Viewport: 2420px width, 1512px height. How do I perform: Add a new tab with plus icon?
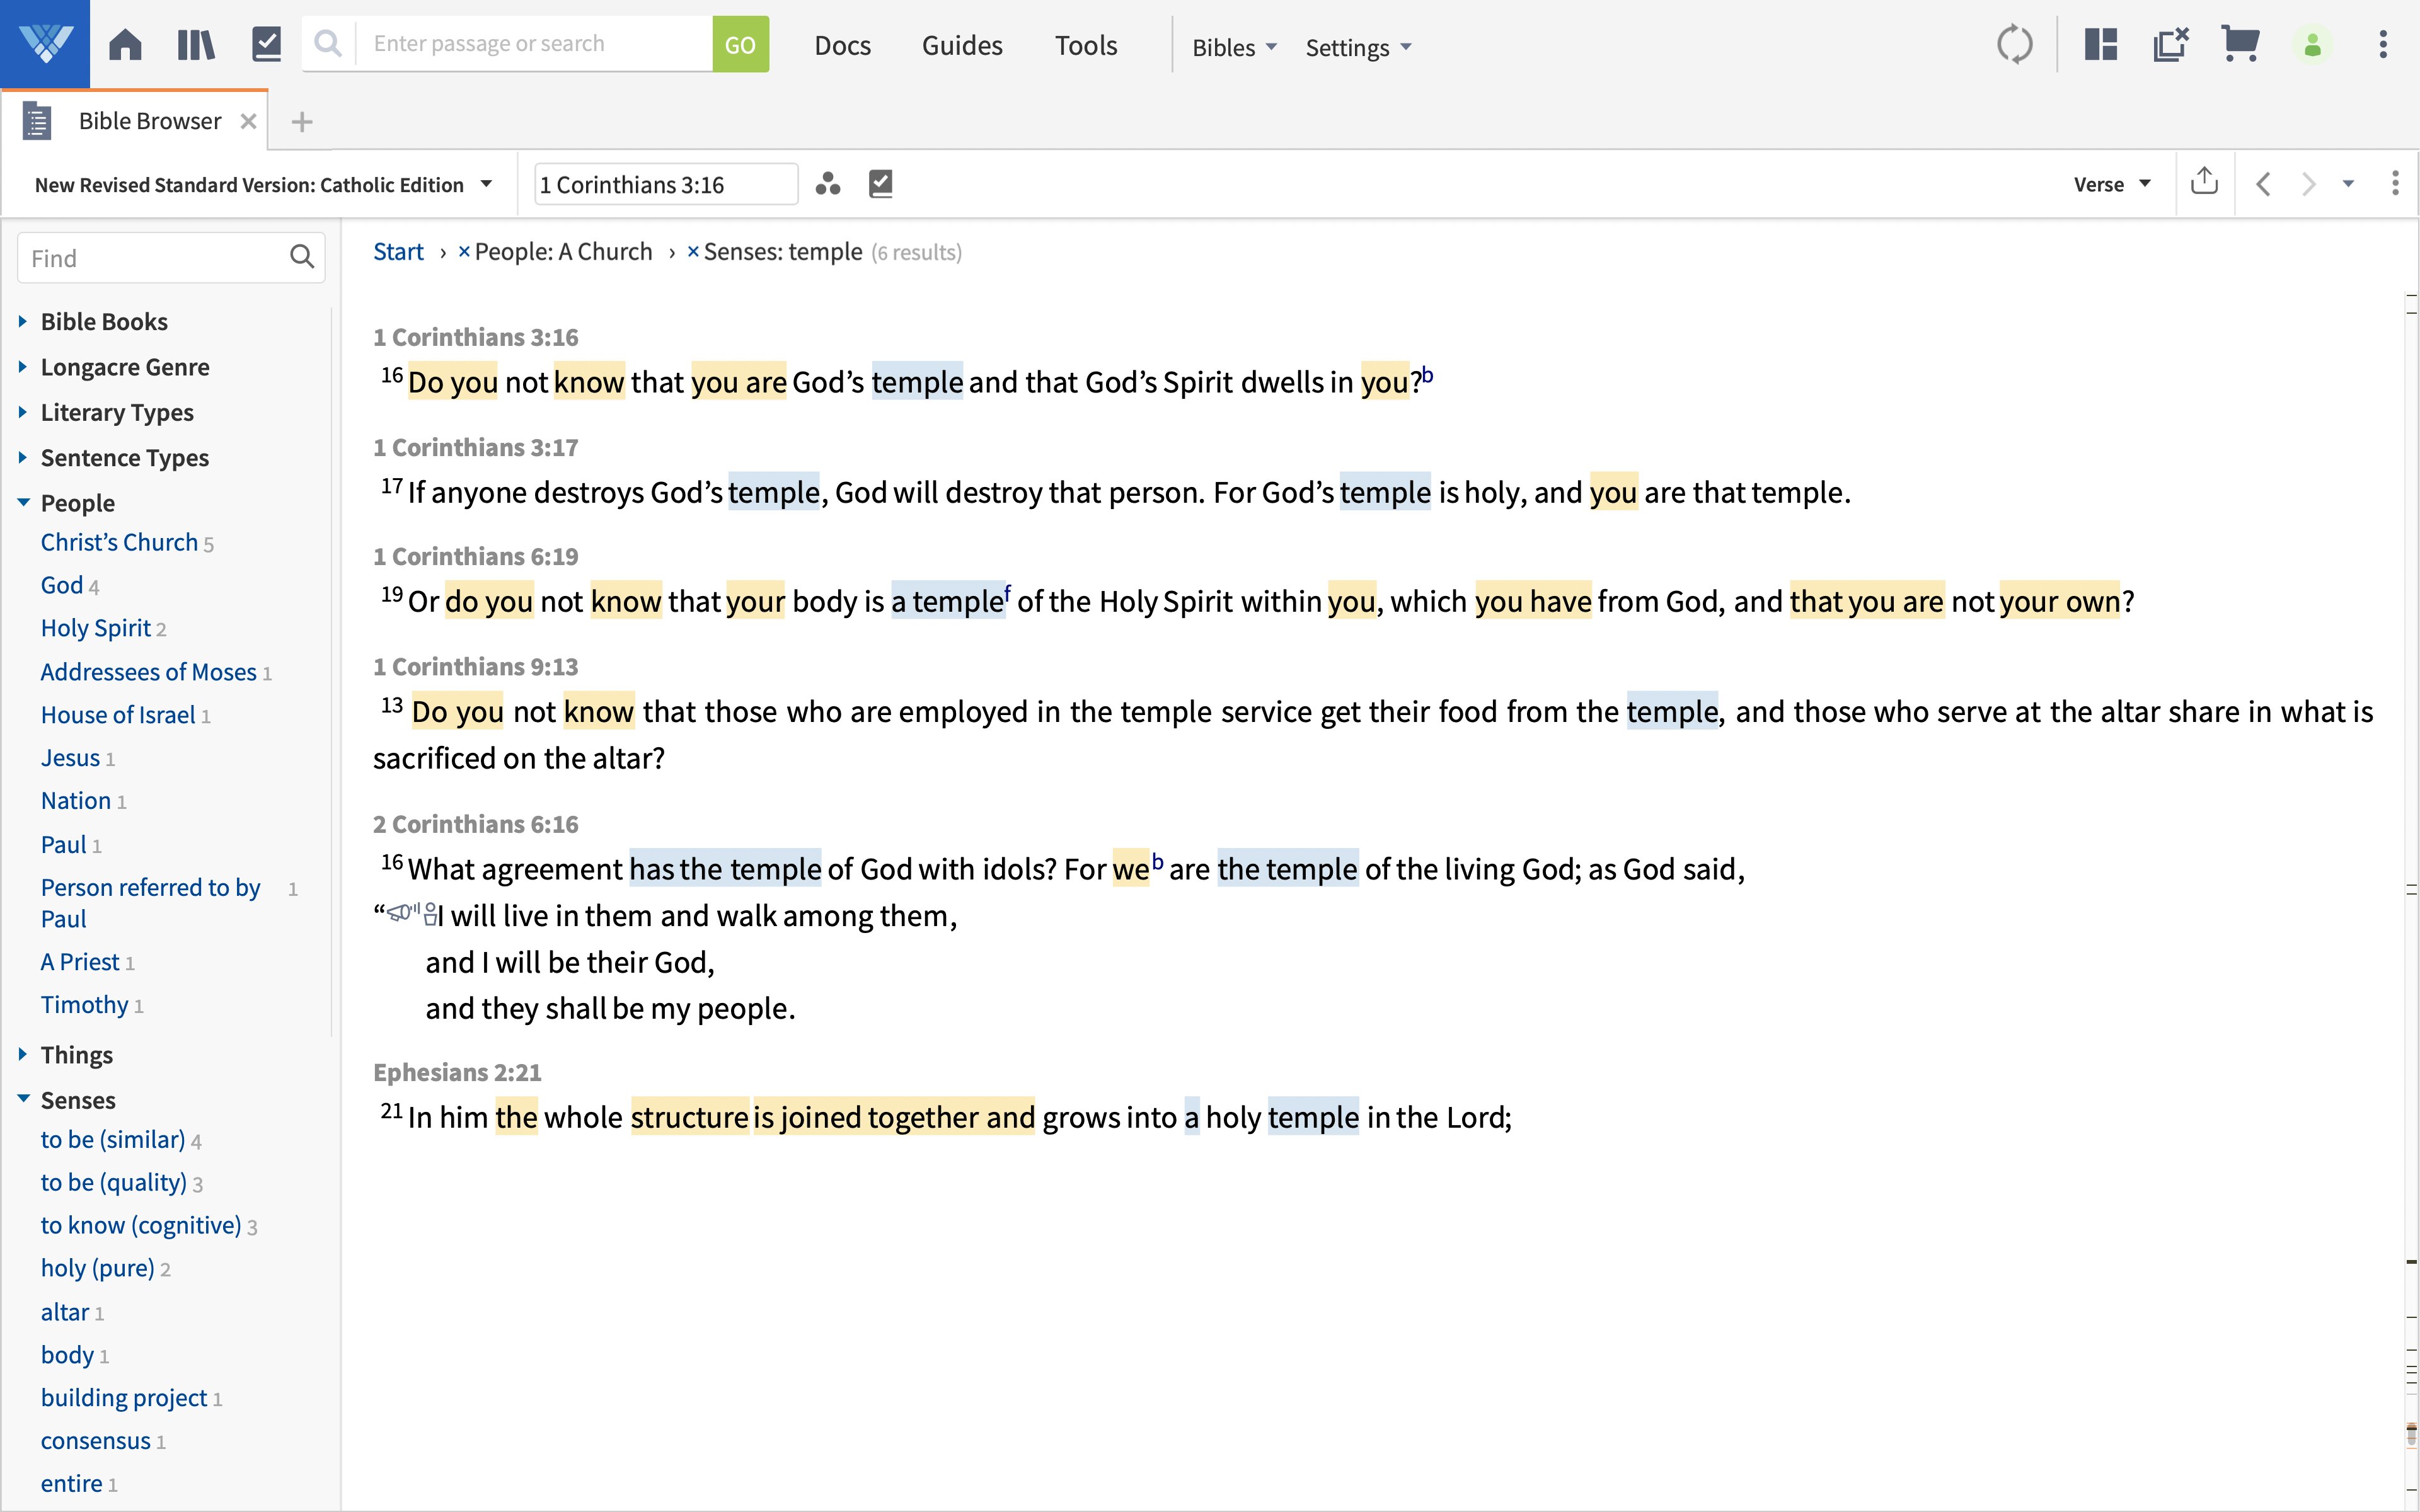click(x=302, y=122)
